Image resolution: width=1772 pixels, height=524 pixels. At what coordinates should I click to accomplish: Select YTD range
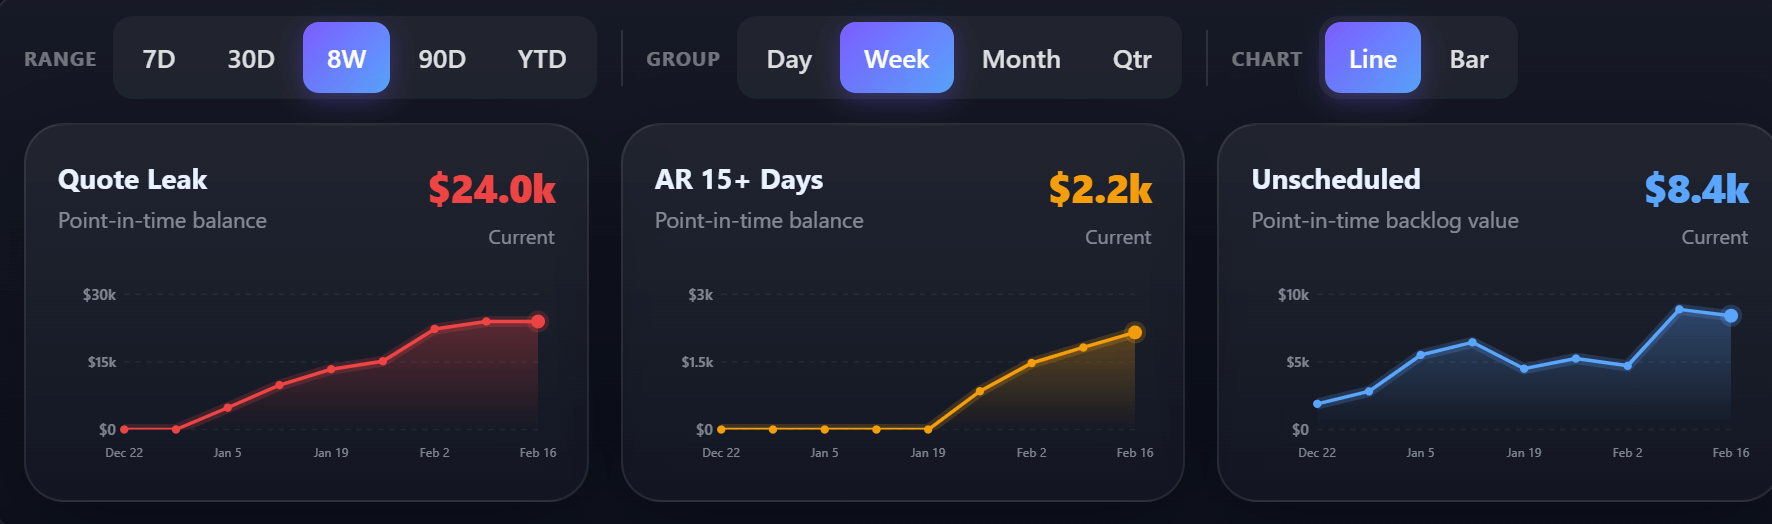point(542,59)
